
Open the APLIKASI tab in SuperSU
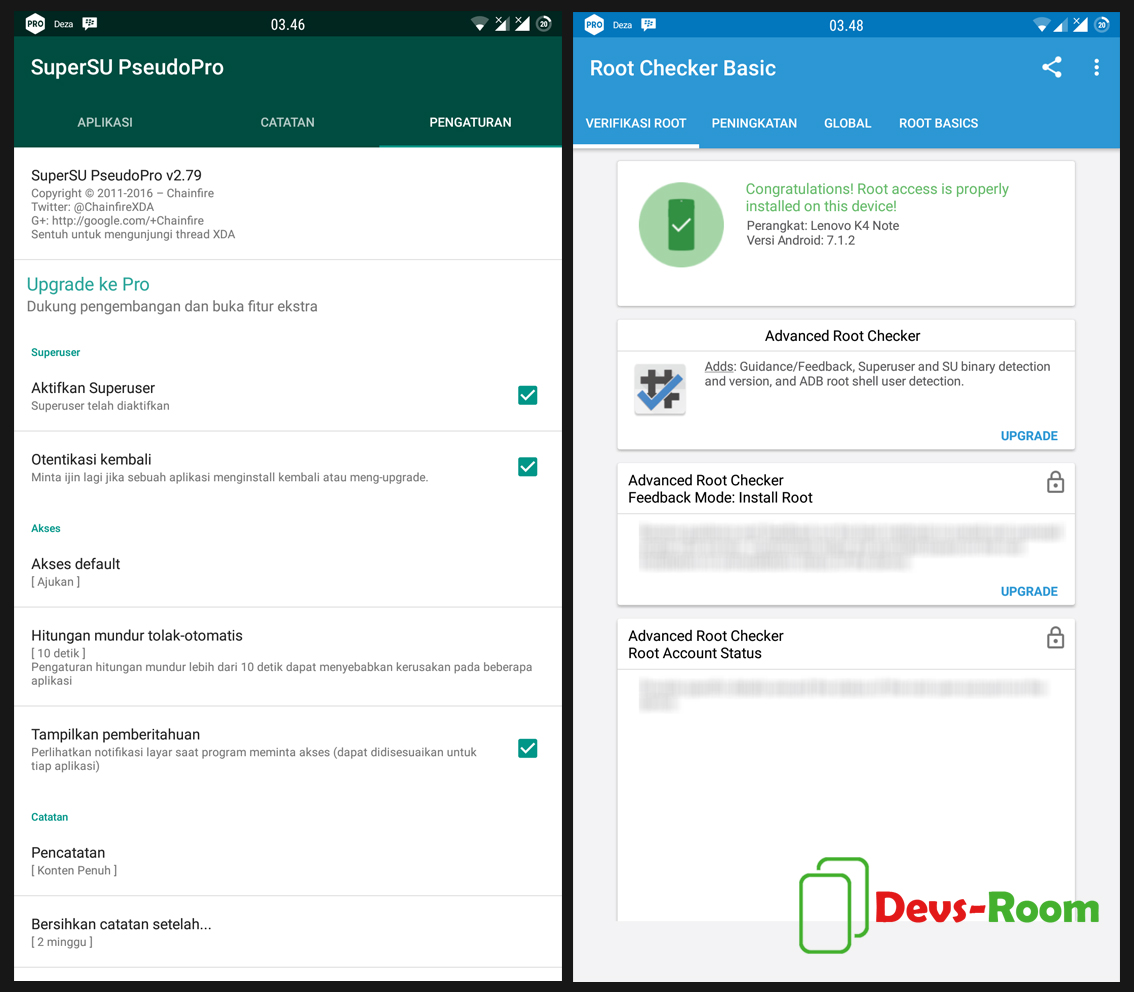[x=105, y=122]
